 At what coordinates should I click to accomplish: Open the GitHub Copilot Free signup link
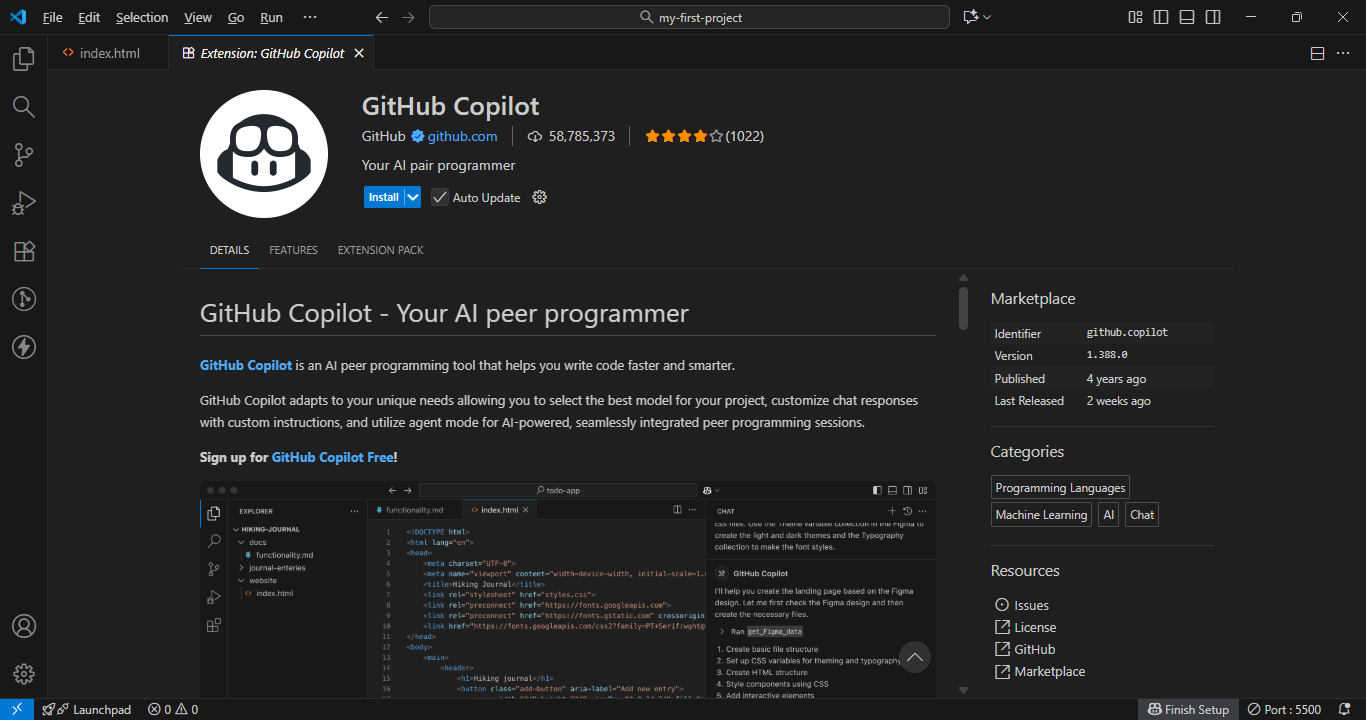click(333, 456)
